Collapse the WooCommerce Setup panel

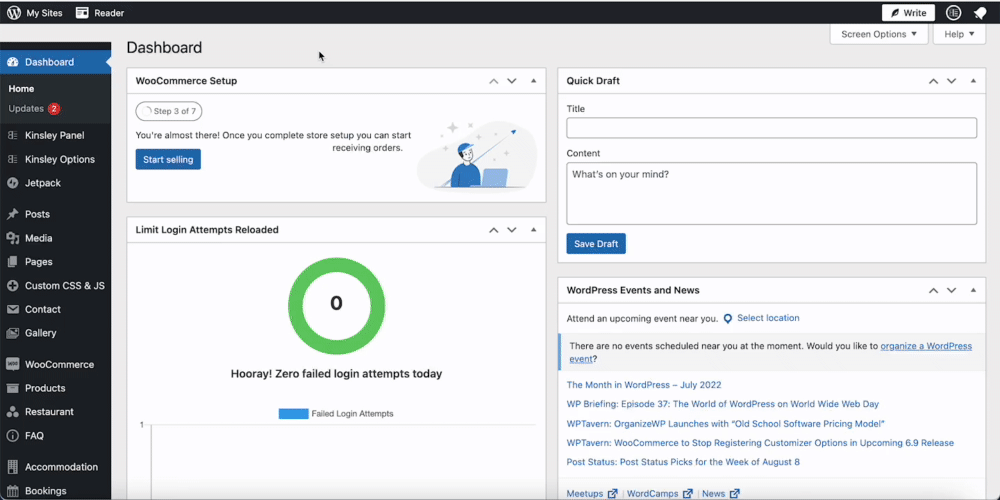coord(534,81)
